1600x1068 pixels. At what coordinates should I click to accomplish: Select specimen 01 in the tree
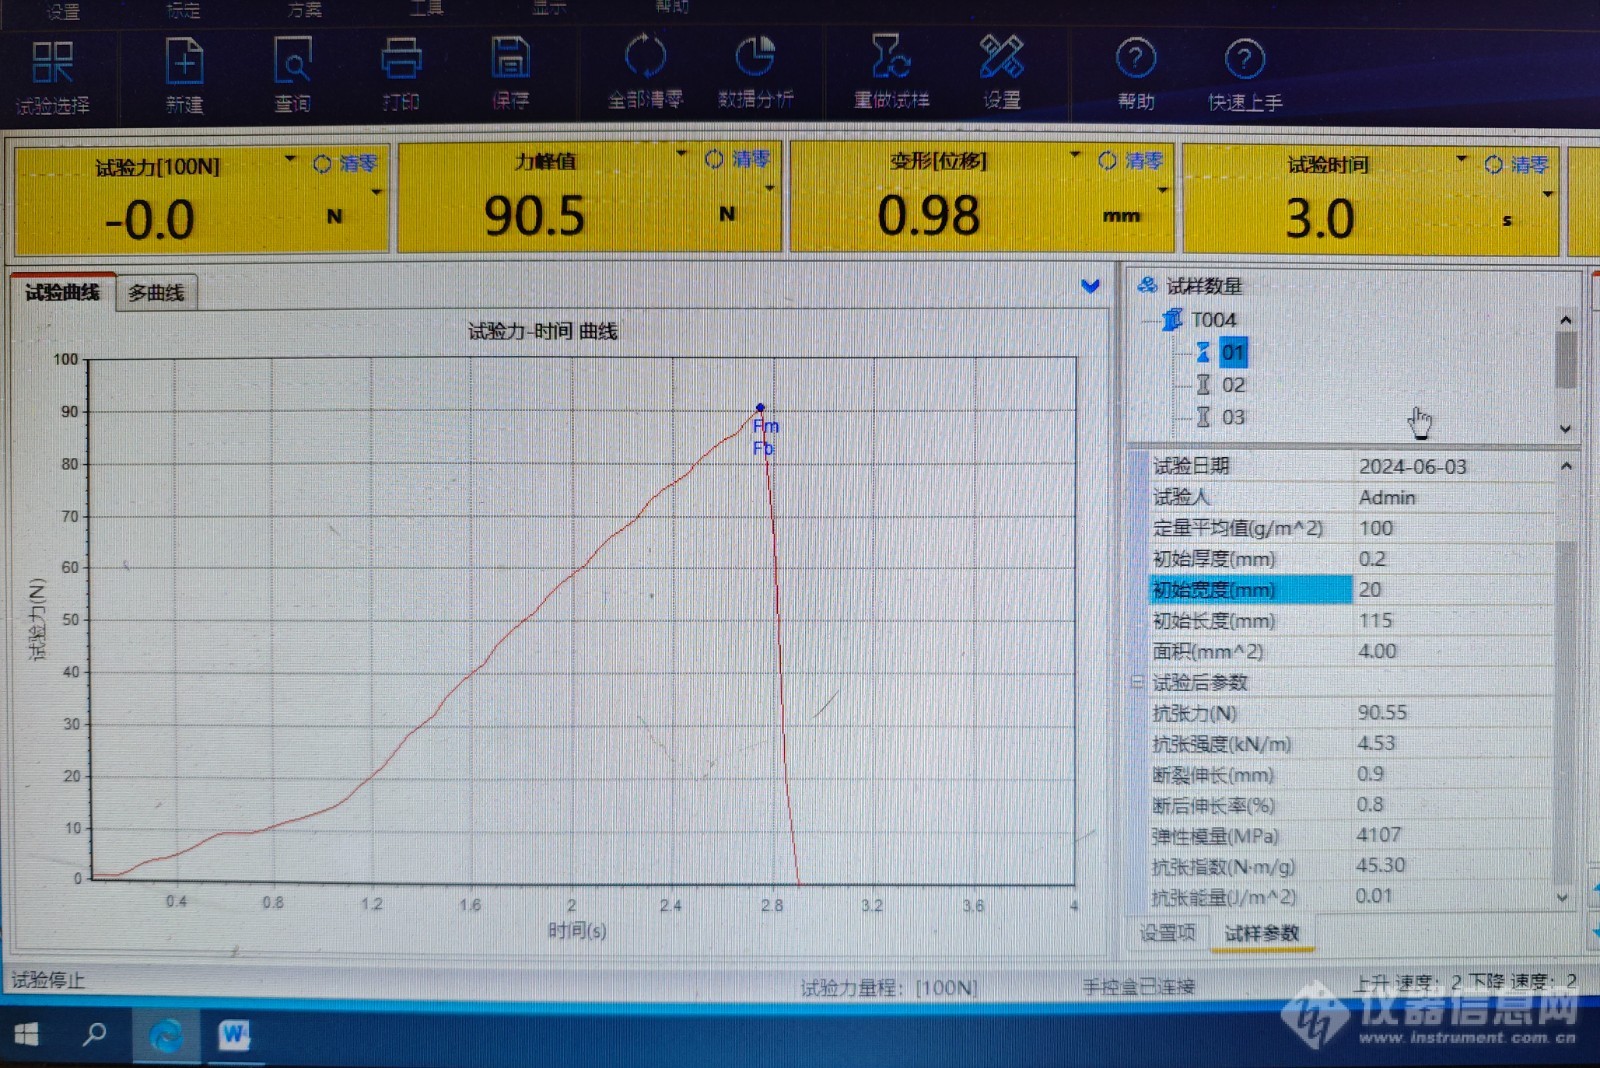click(1232, 352)
